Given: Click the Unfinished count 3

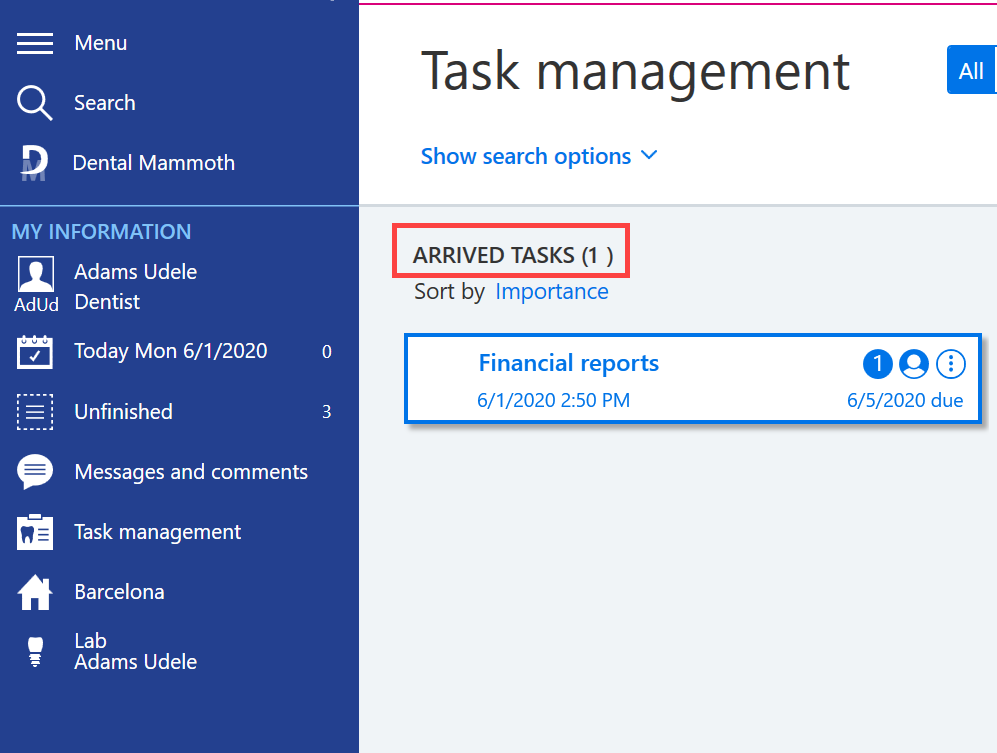Looking at the screenshot, I should coord(326,412).
